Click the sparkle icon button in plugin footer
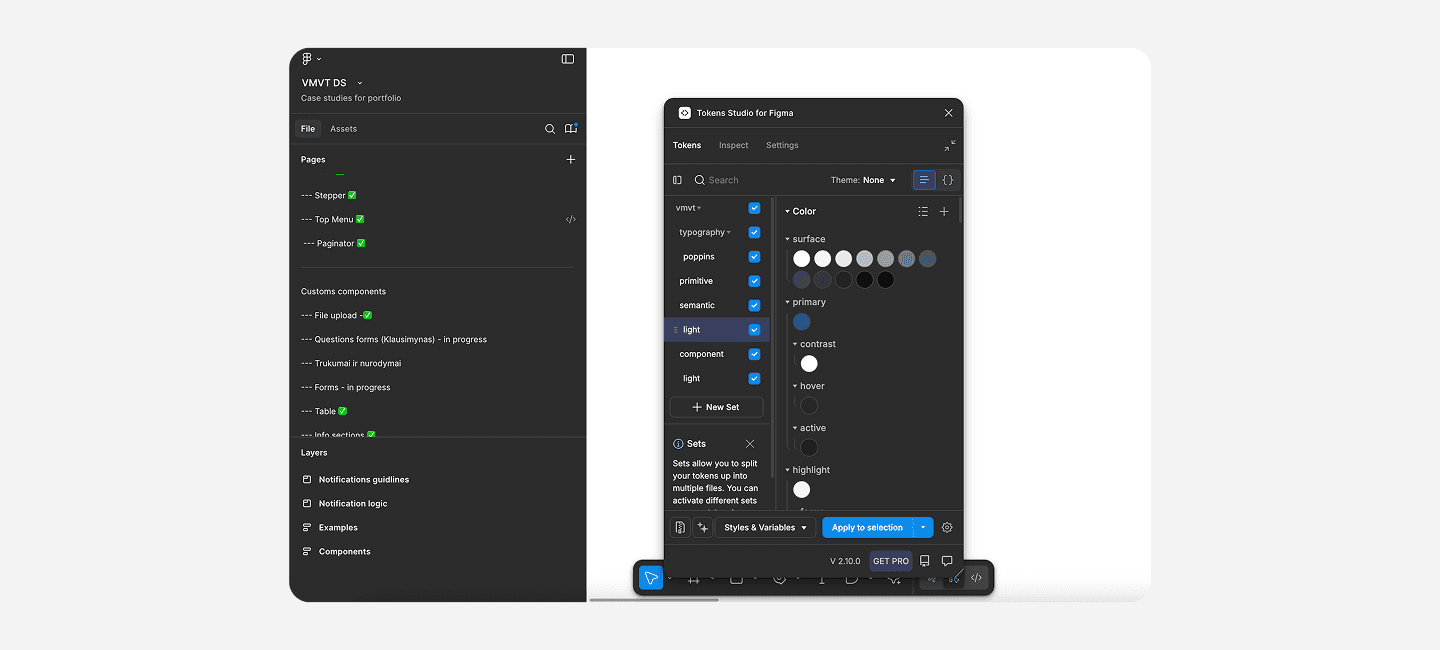Screen dimensions: 1440x650 (702, 527)
